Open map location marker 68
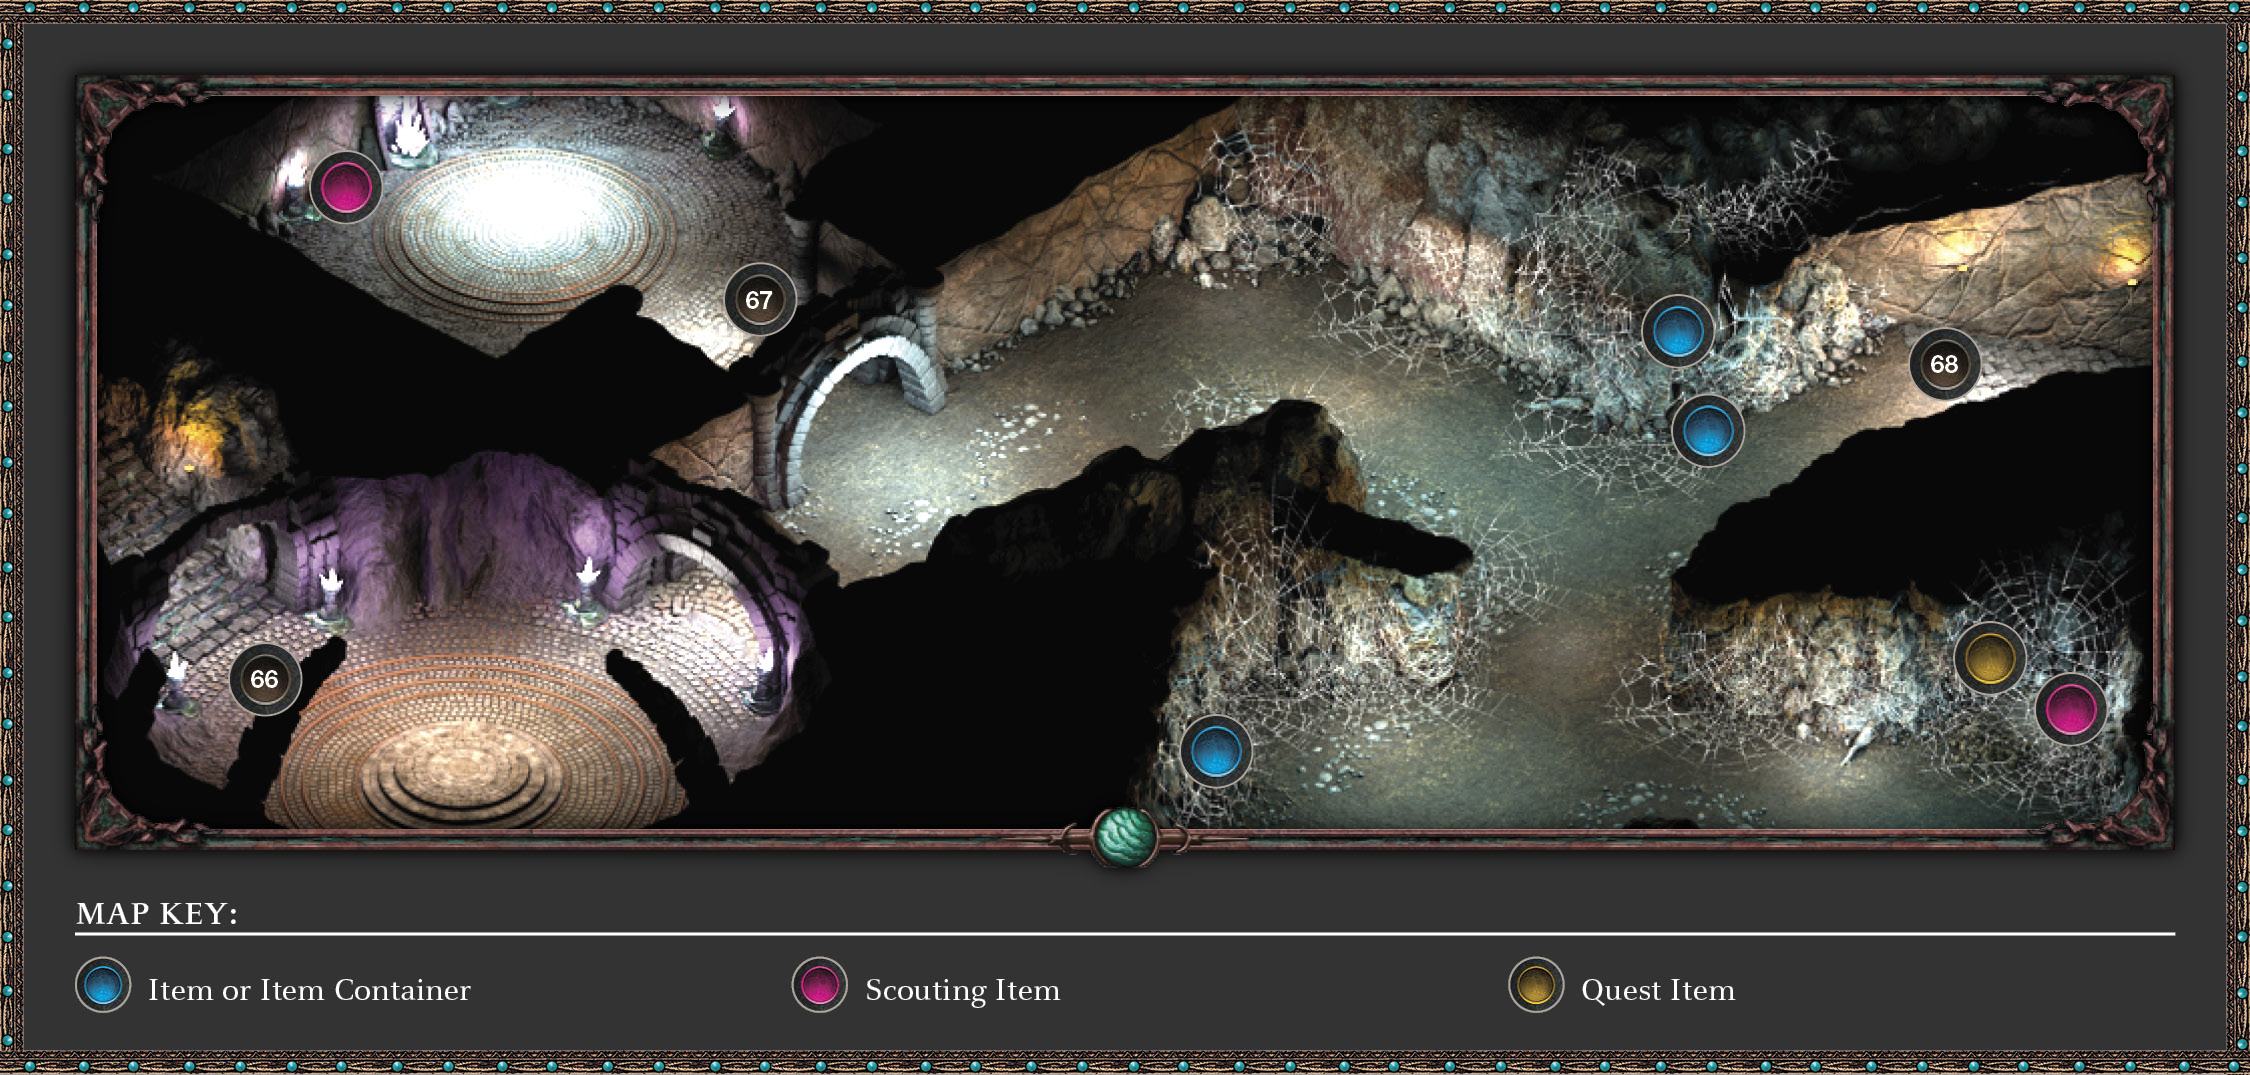2250x1075 pixels. [1945, 364]
